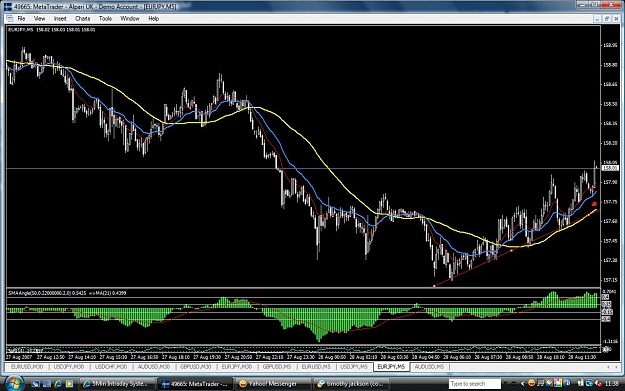Viewport: 625px width, 391px height.
Task: Select the active EURJPY,M5 chart tab
Action: pos(391,367)
